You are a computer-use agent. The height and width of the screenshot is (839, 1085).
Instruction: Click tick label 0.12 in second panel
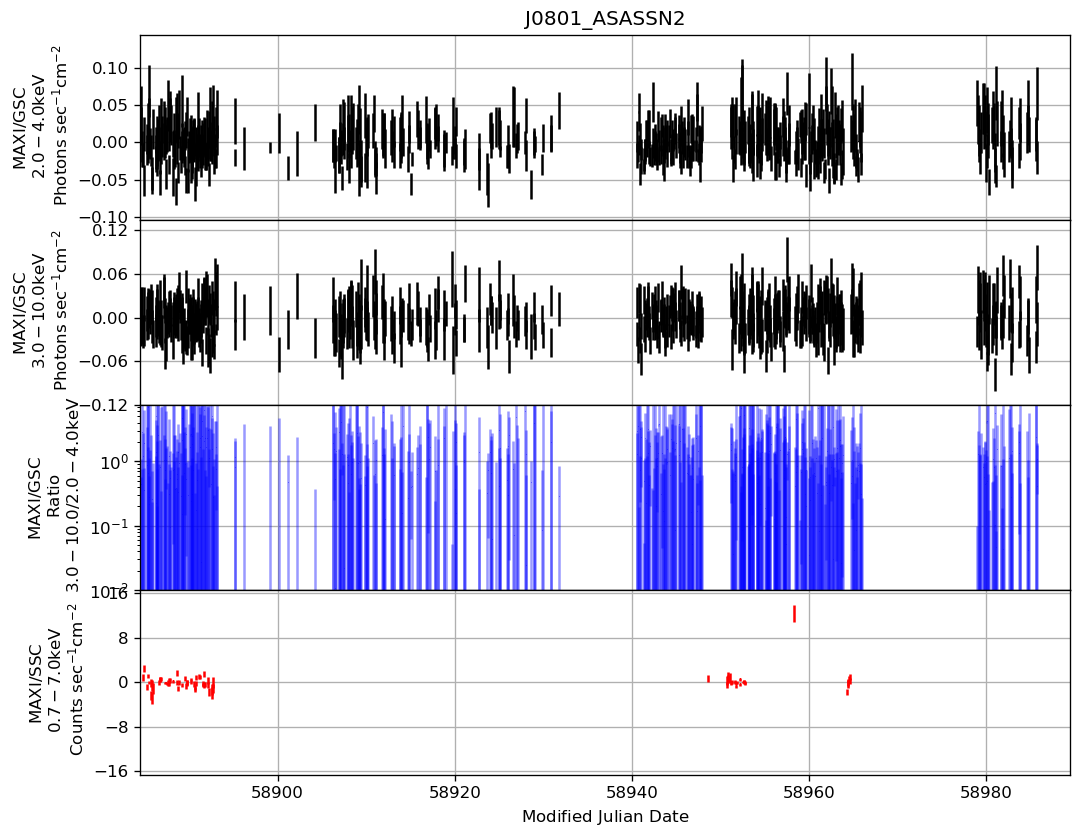(x=111, y=230)
